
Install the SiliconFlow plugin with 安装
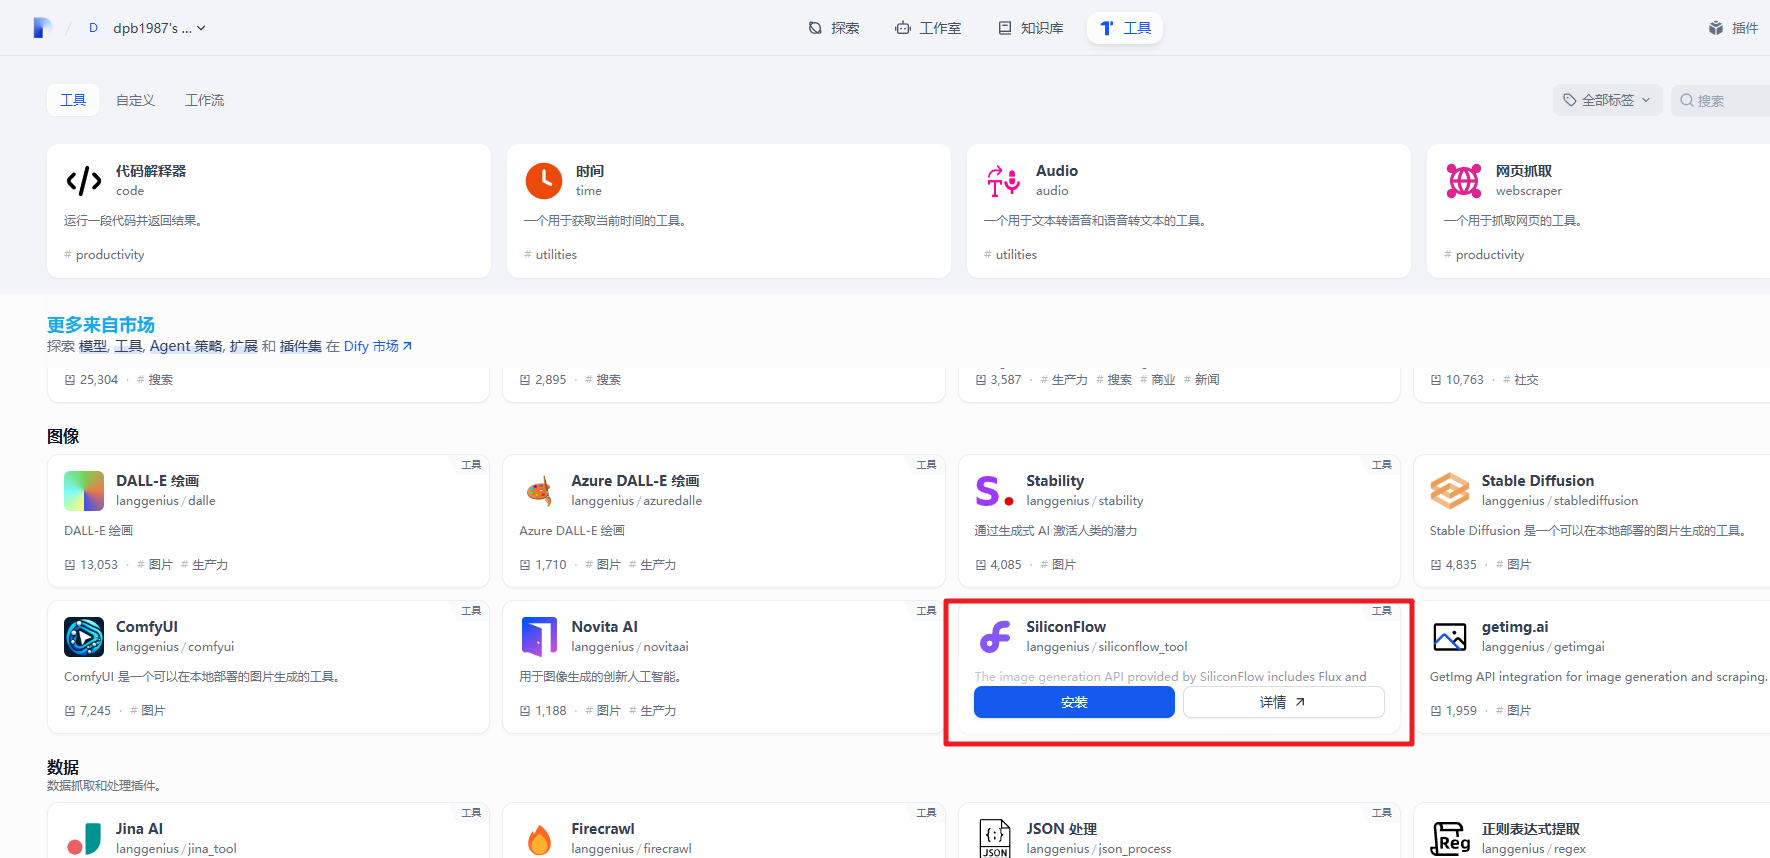point(1074,702)
